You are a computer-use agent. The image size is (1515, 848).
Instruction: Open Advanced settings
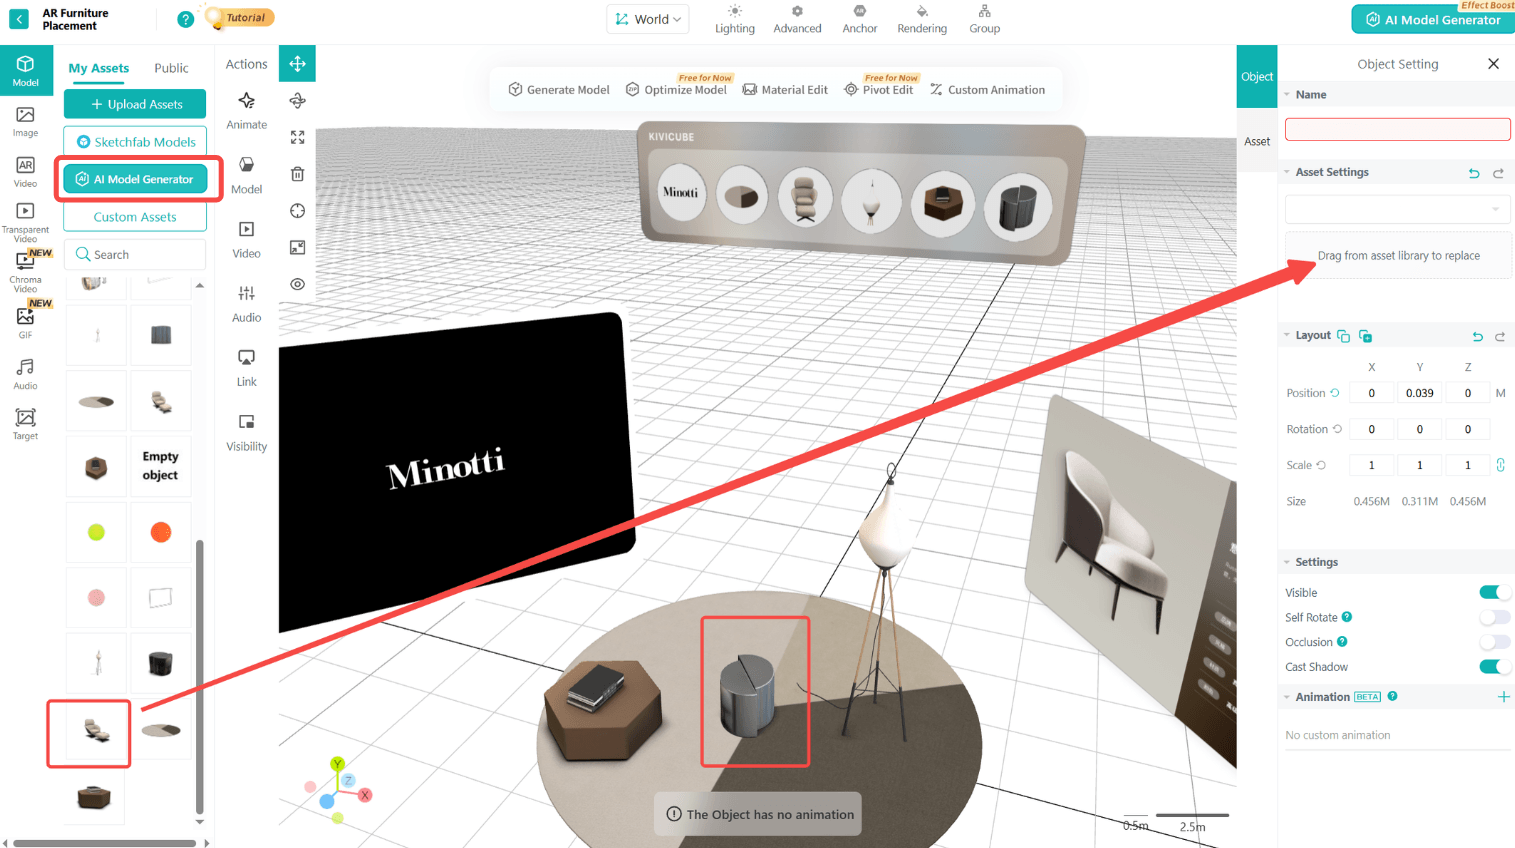[797, 19]
